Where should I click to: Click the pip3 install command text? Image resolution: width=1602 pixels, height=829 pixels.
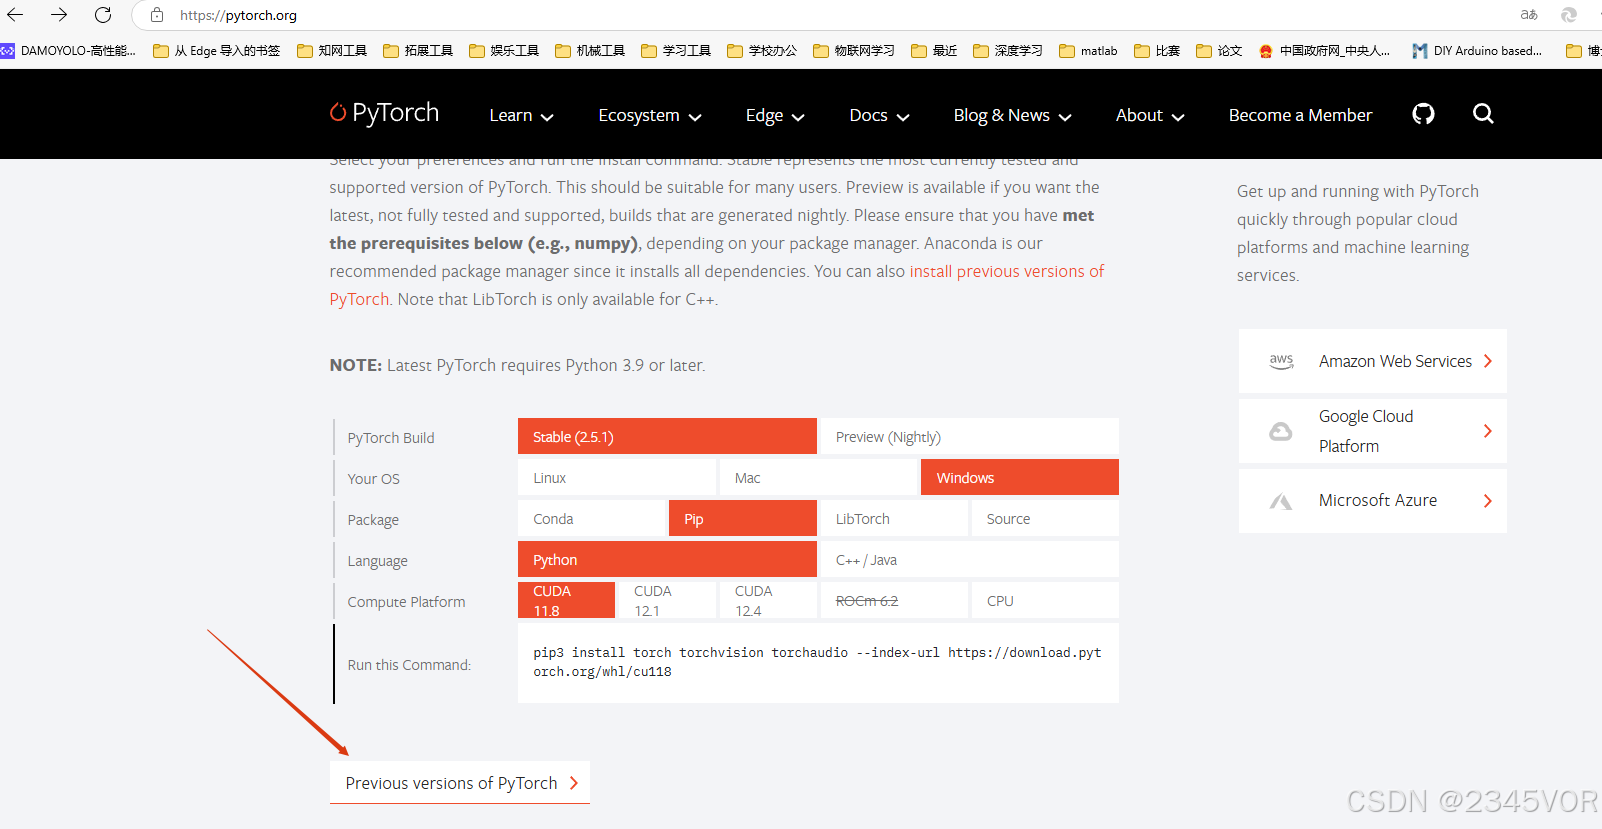(x=817, y=662)
